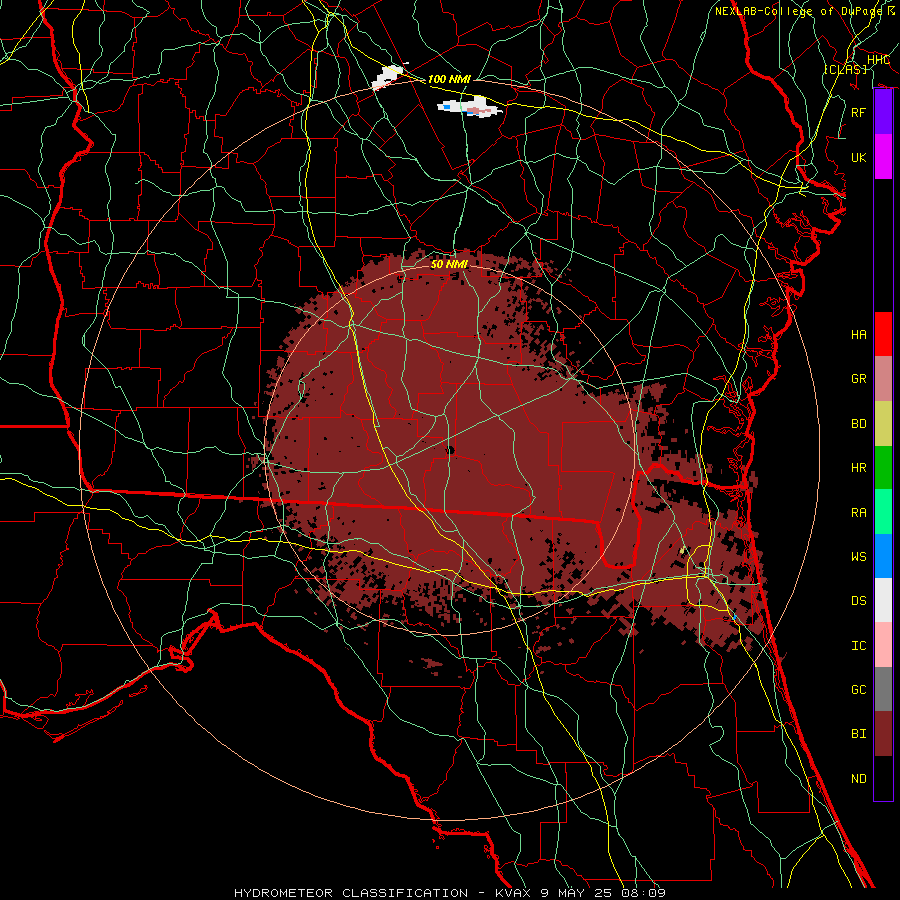Screen dimensions: 900x900
Task: Select the GC gray legend swatch
Action: (883, 689)
